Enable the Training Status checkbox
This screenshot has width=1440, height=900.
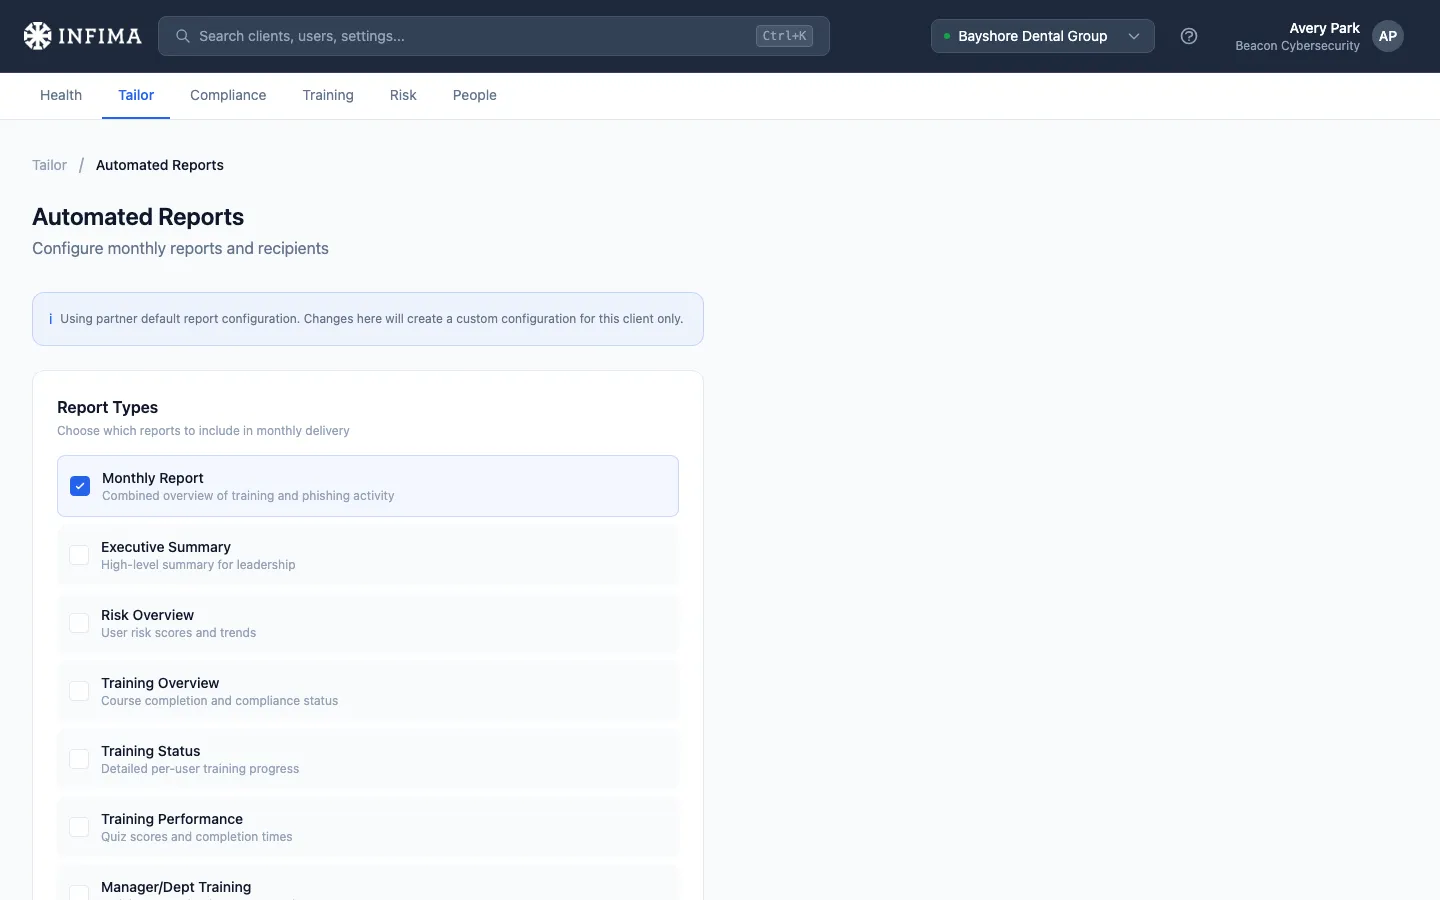[x=79, y=759]
